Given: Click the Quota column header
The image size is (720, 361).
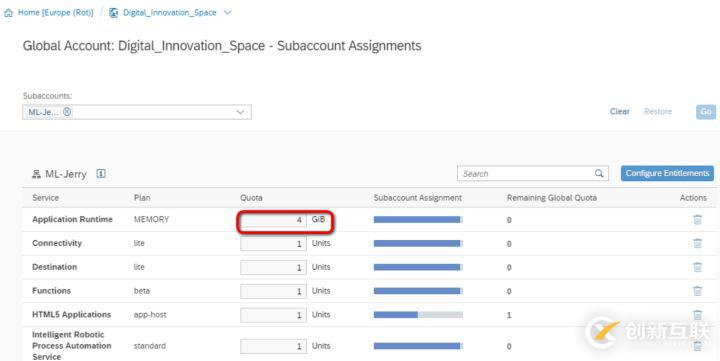Looking at the screenshot, I should pyautogui.click(x=251, y=198).
